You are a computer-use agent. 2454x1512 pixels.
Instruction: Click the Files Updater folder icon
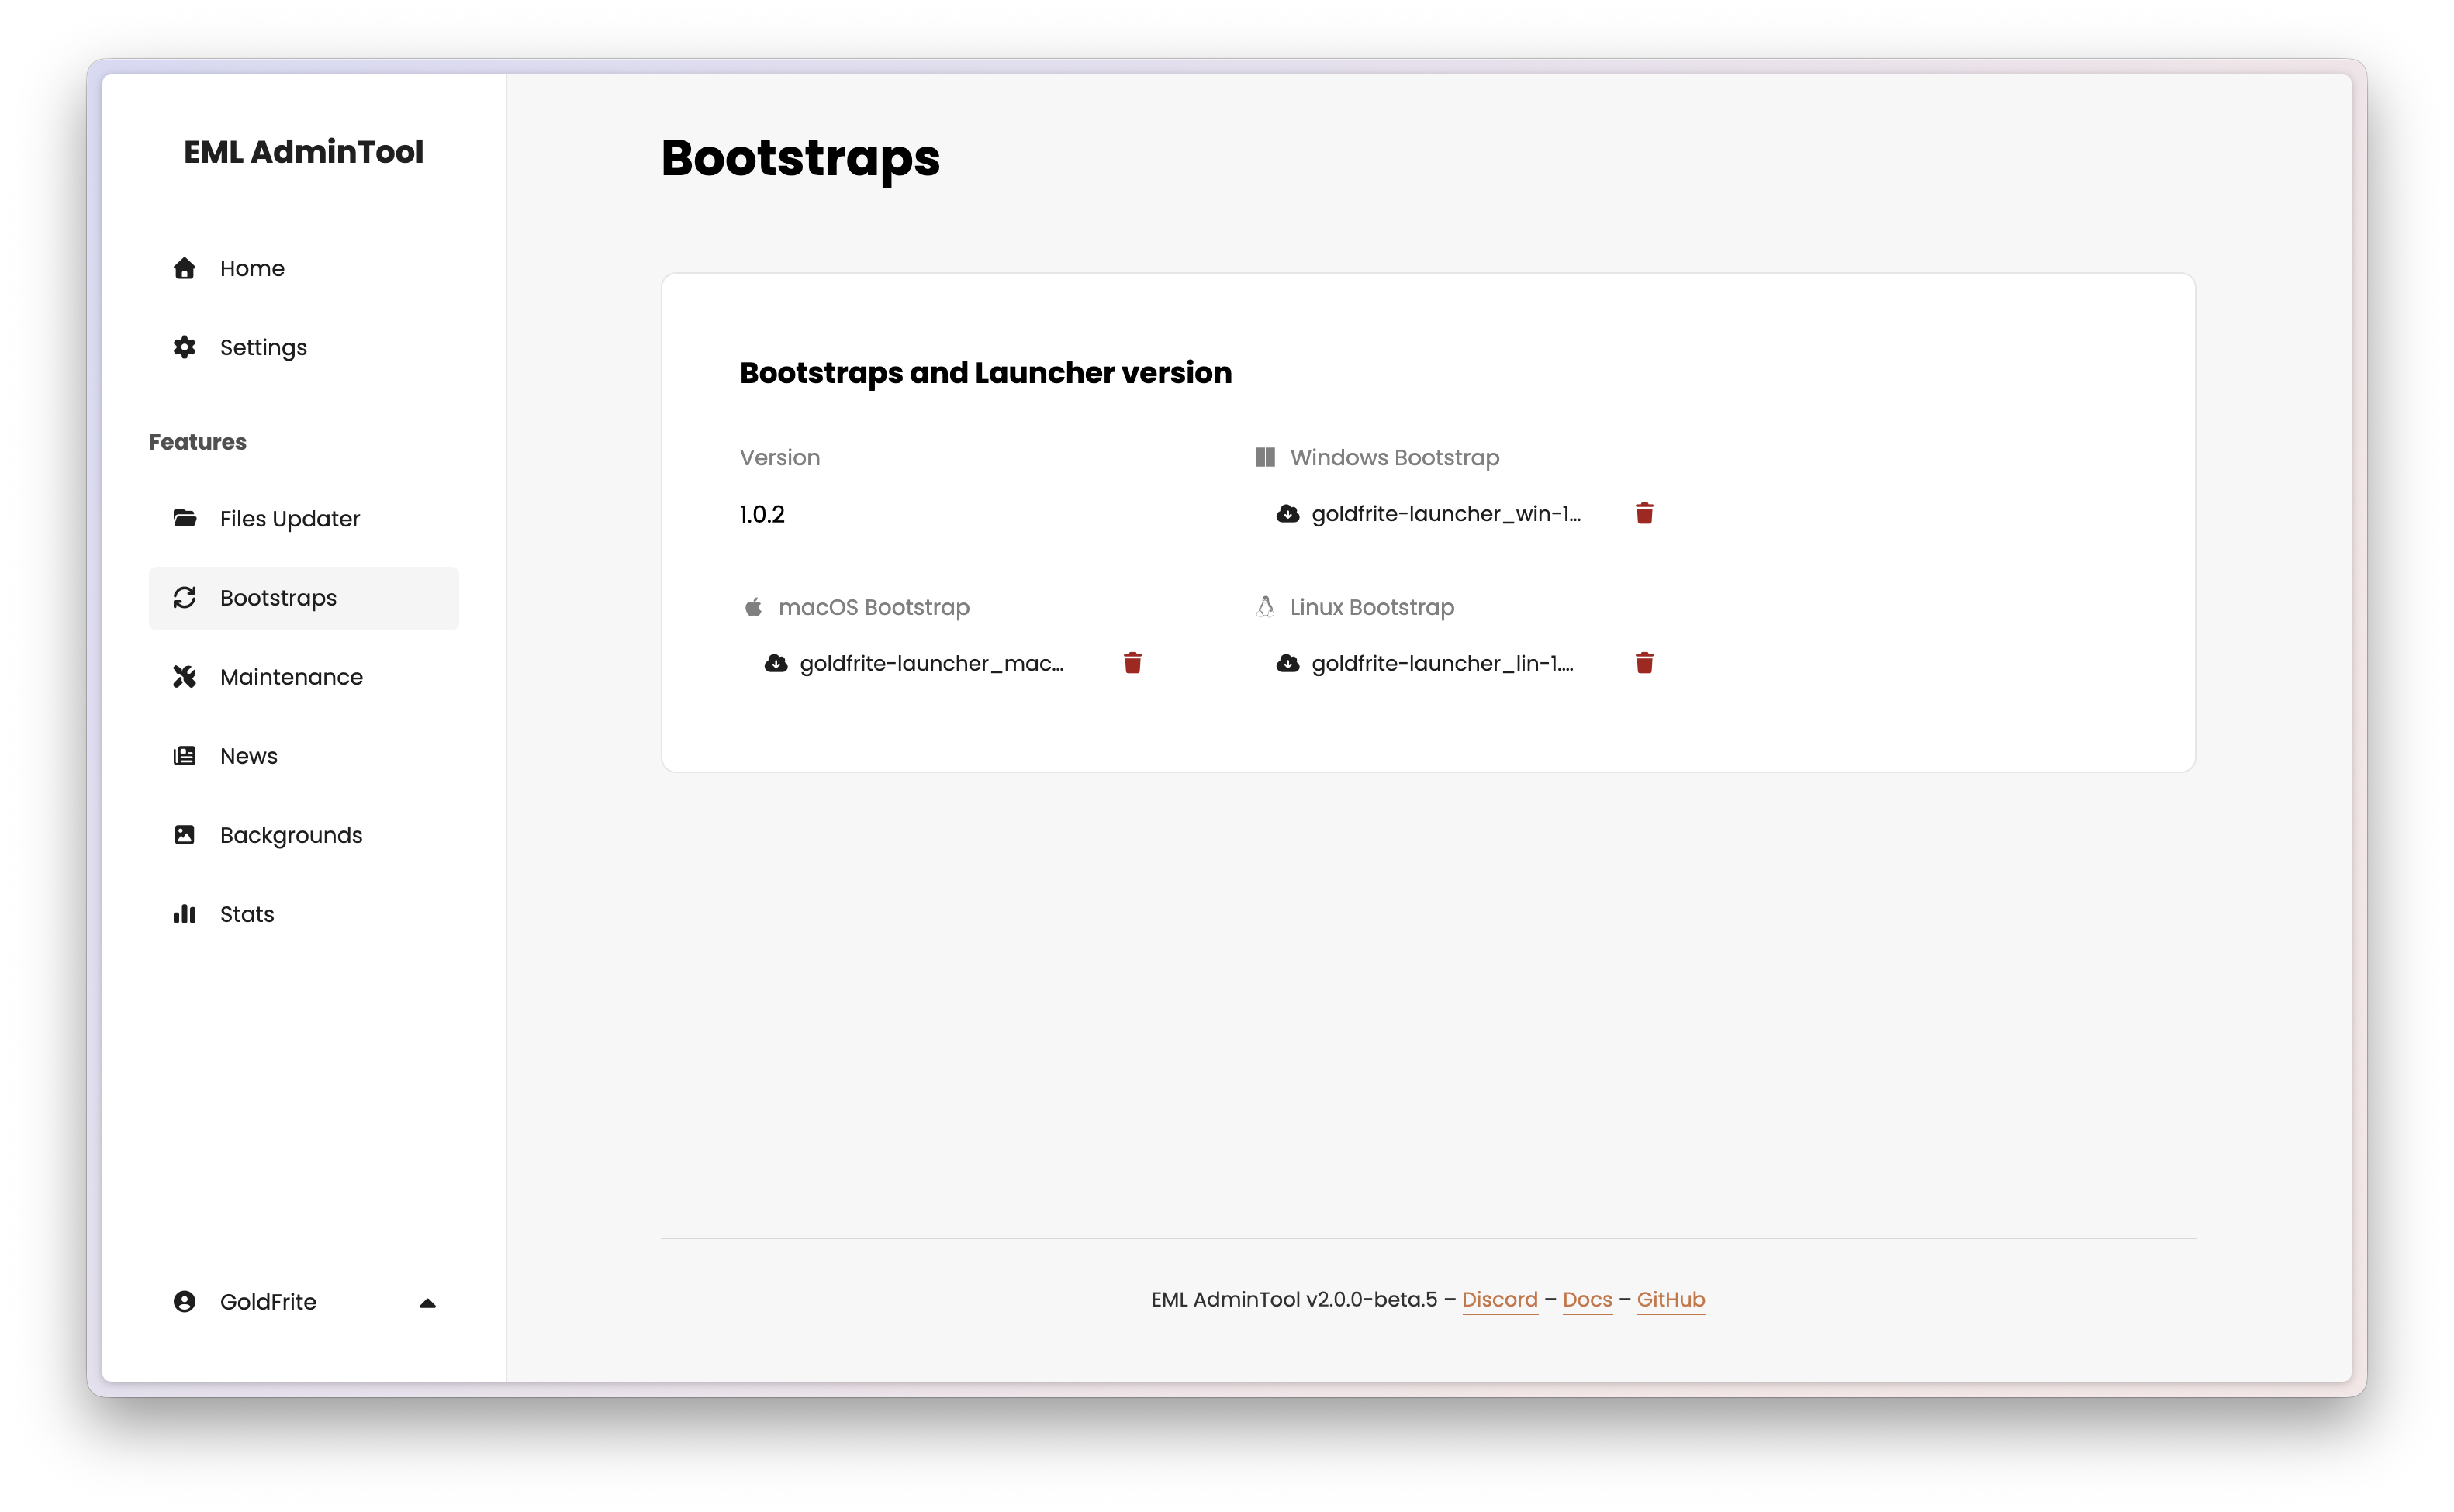(185, 518)
